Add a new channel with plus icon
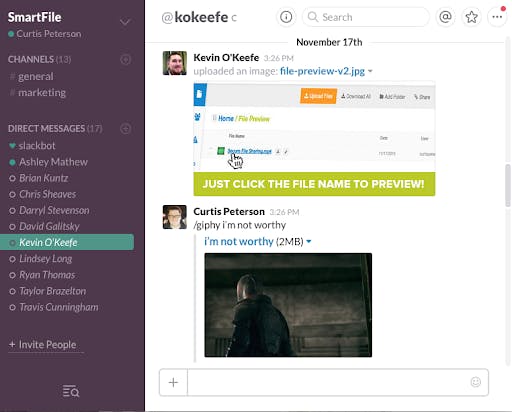 pyautogui.click(x=125, y=60)
